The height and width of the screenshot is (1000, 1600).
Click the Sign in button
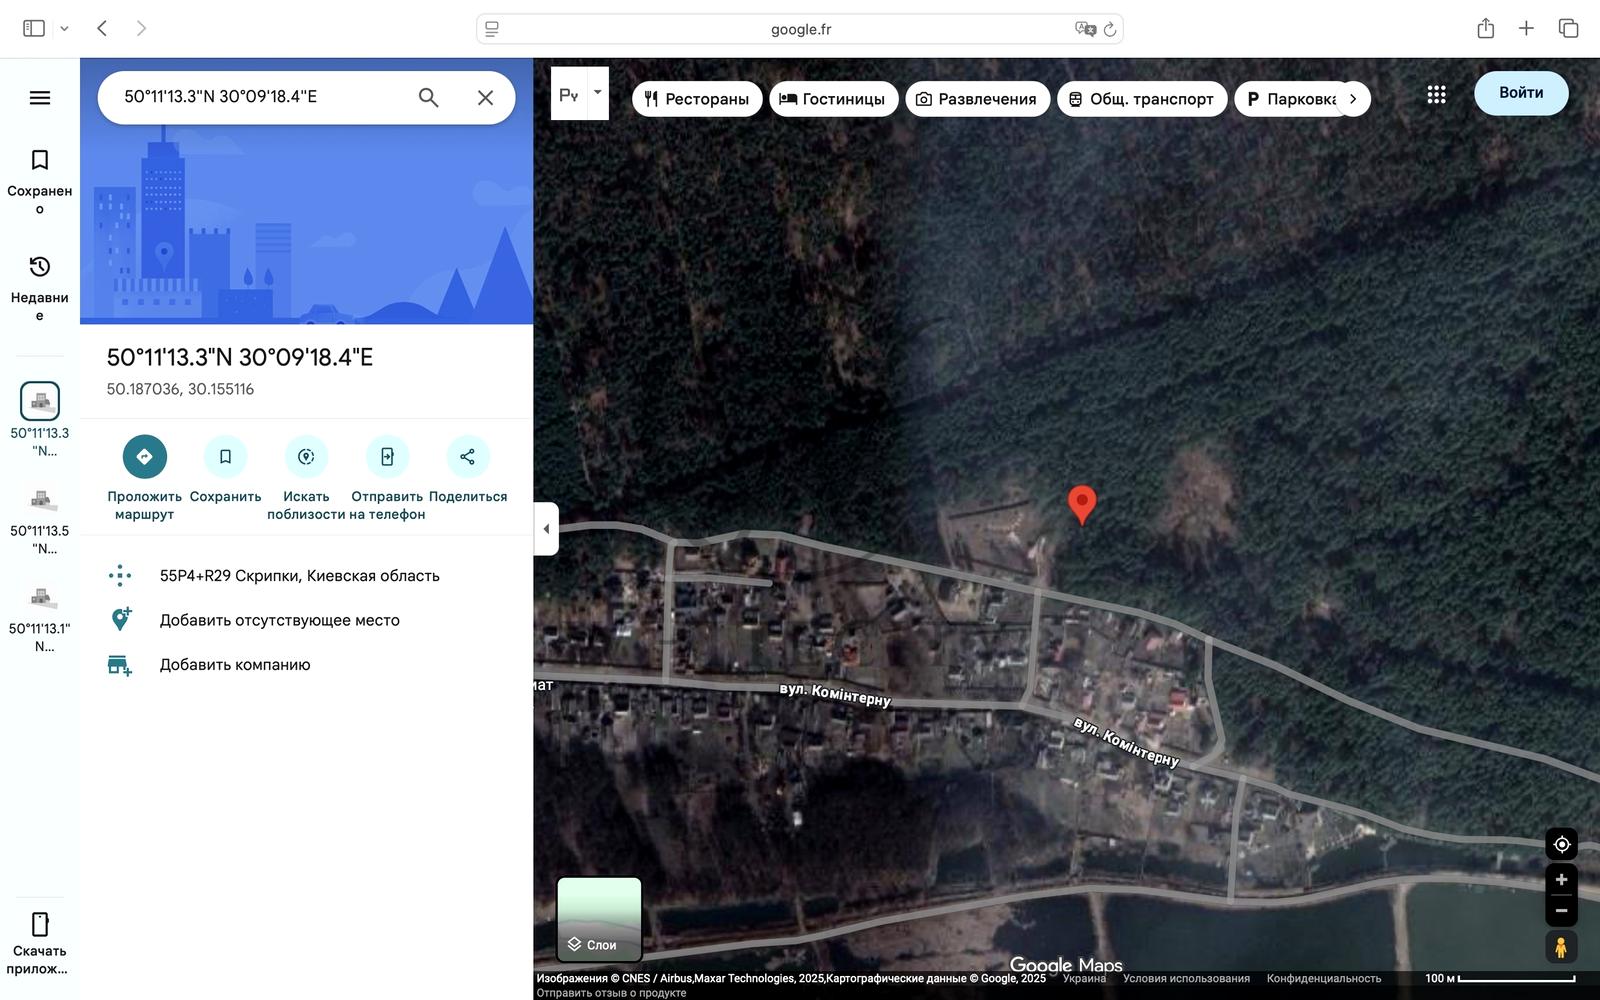(1520, 93)
